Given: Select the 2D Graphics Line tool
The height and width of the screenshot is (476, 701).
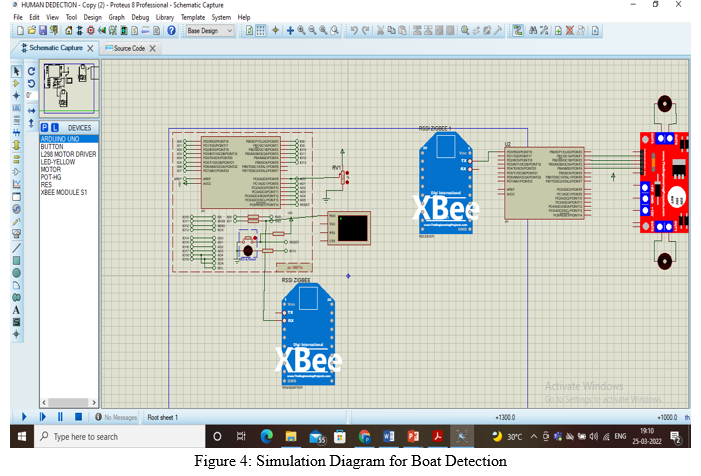Looking at the screenshot, I should [16, 247].
